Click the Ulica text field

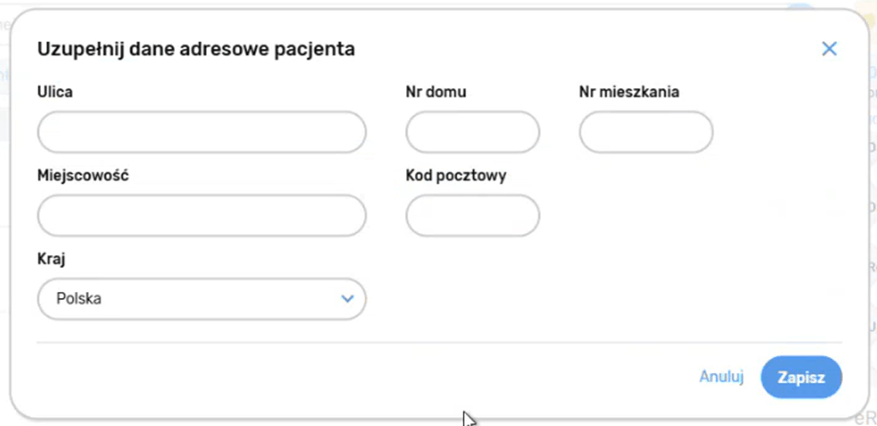pos(201,132)
